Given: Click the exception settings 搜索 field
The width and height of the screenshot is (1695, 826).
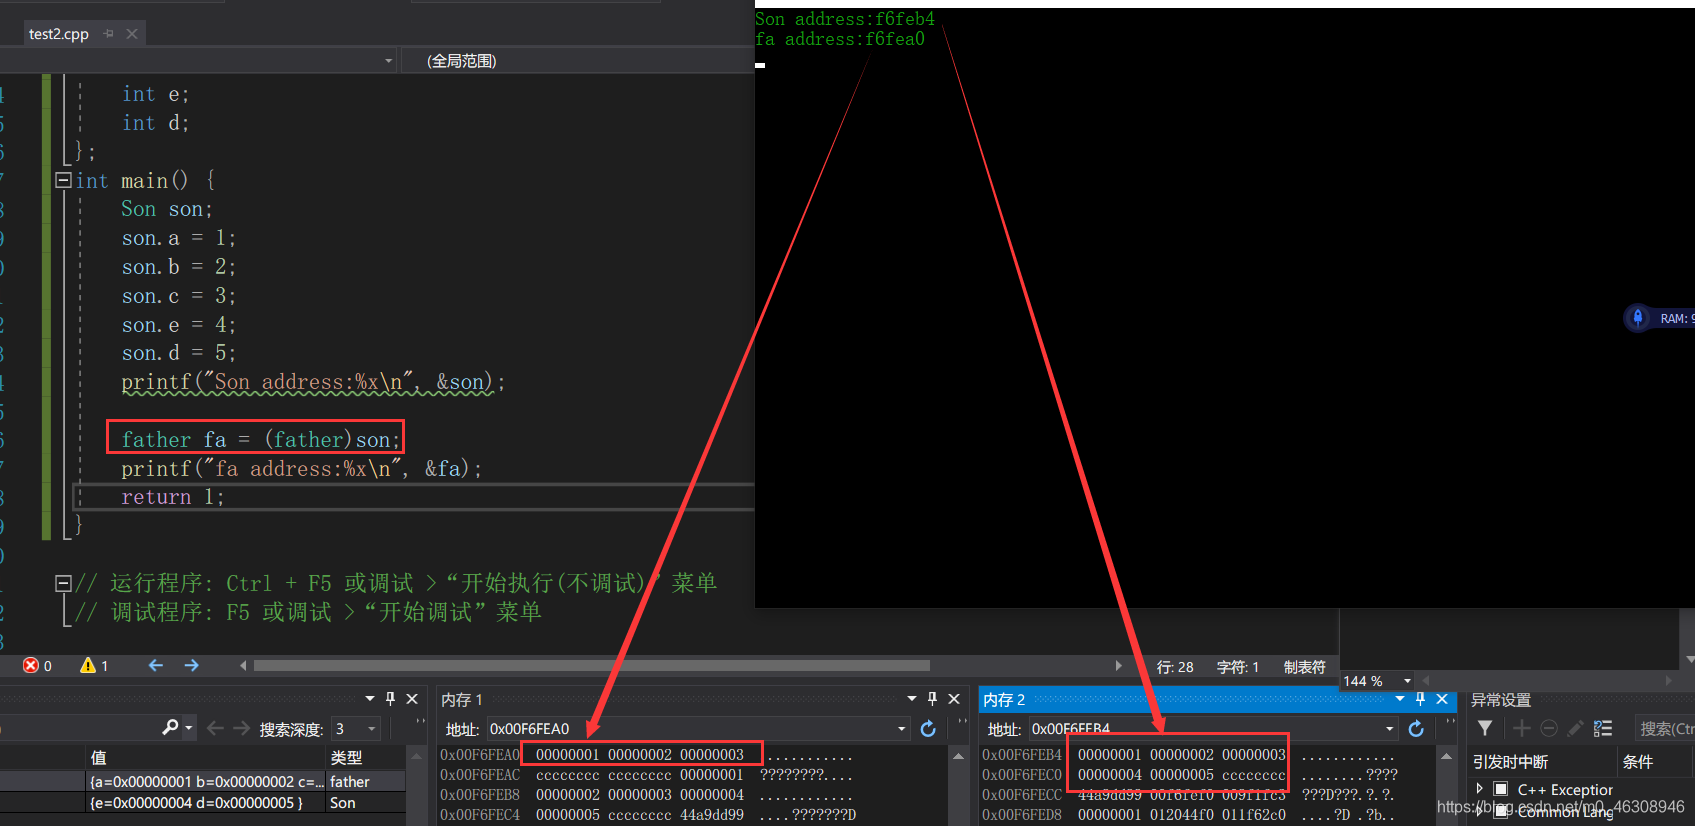Looking at the screenshot, I should (x=1665, y=729).
